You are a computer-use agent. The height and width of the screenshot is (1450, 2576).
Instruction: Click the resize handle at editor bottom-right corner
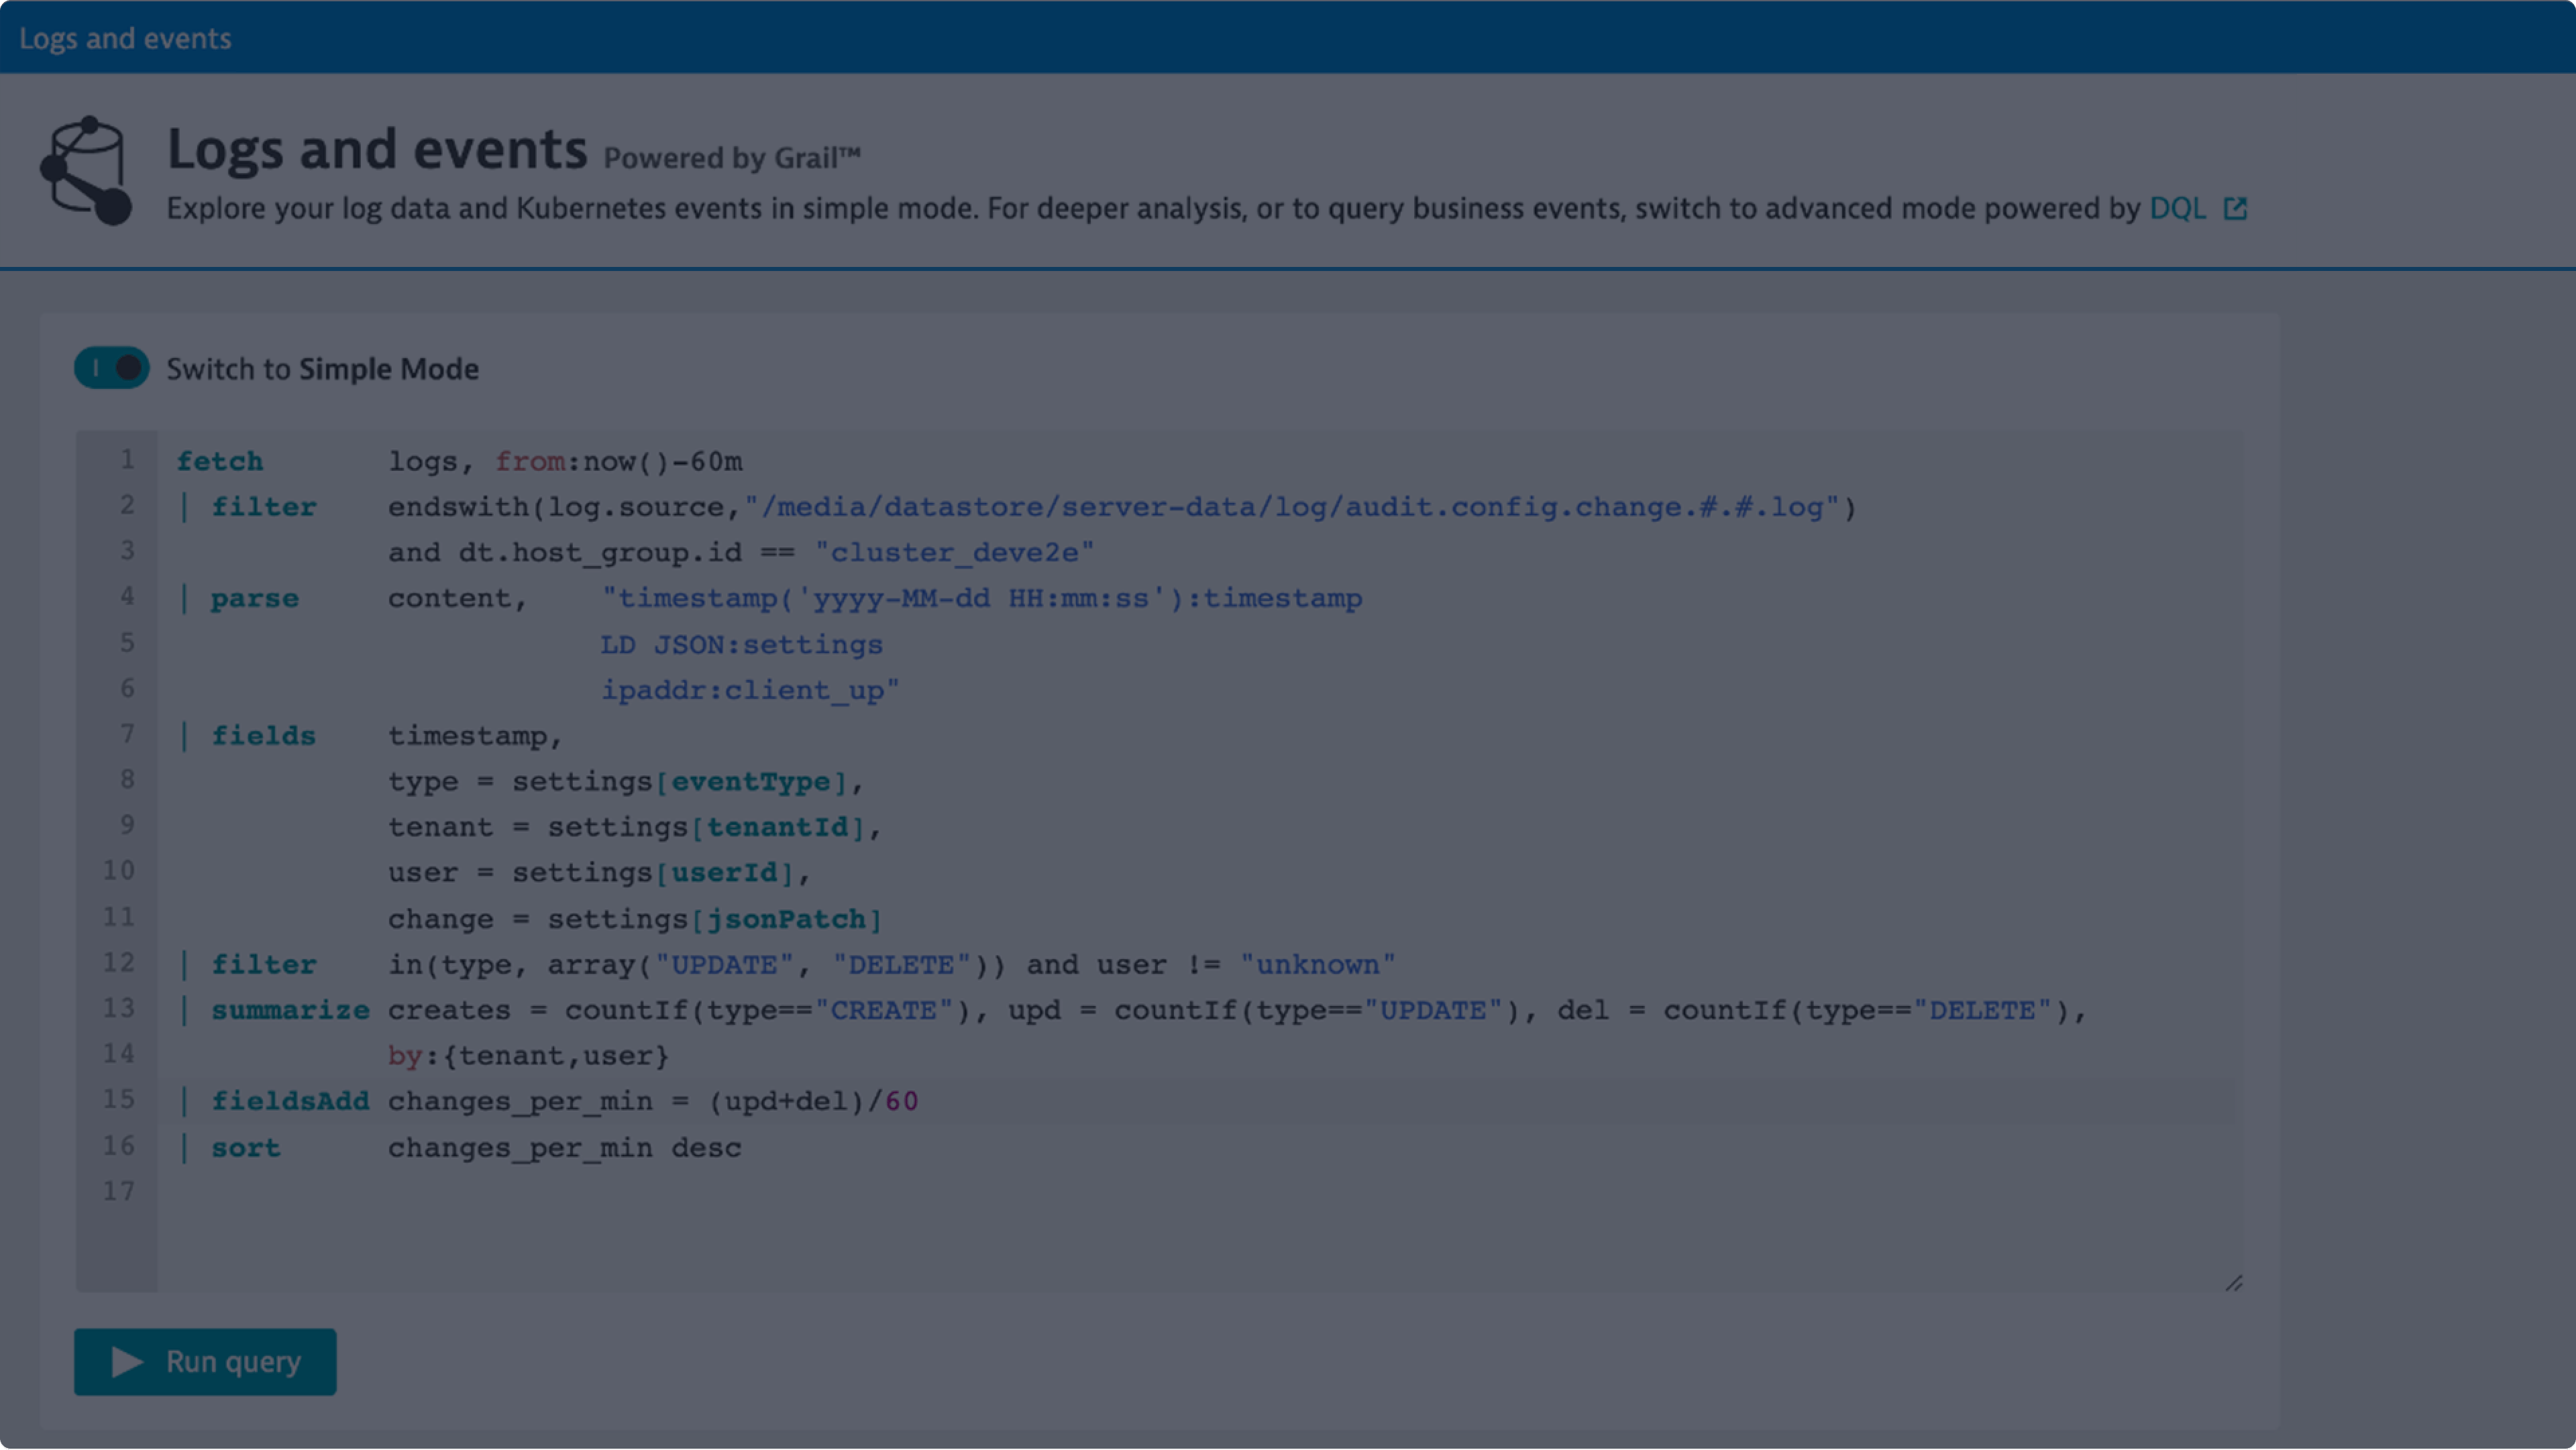tap(2234, 1283)
